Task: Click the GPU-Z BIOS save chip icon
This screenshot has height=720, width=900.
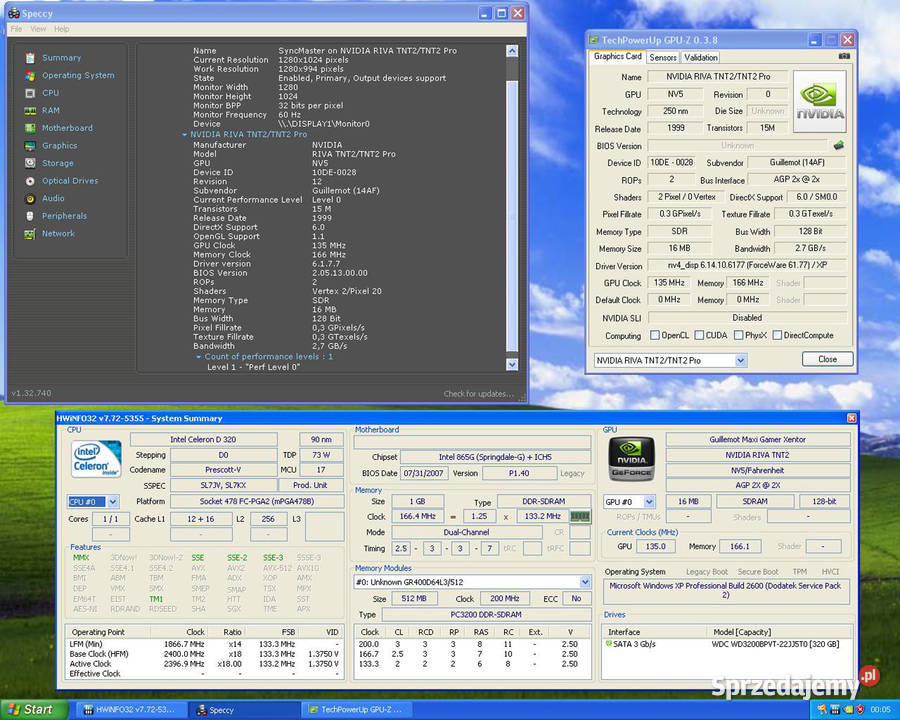Action: coord(839,145)
